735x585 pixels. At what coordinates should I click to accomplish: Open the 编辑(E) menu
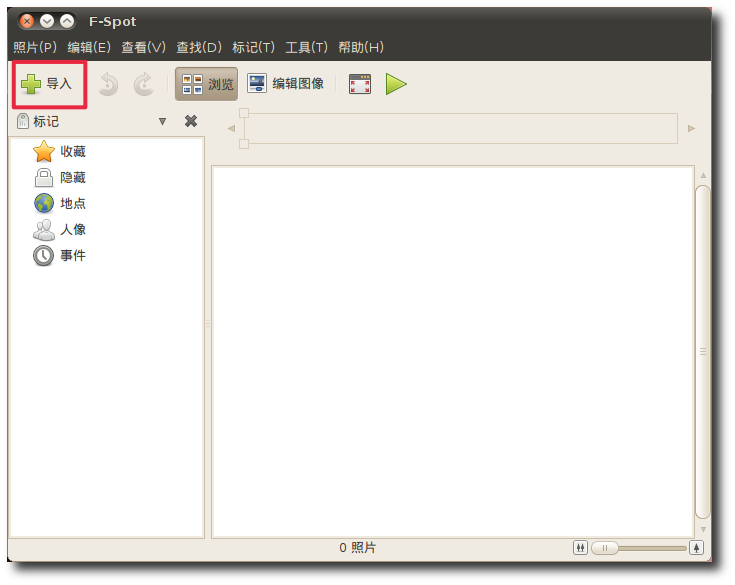[x=89, y=47]
